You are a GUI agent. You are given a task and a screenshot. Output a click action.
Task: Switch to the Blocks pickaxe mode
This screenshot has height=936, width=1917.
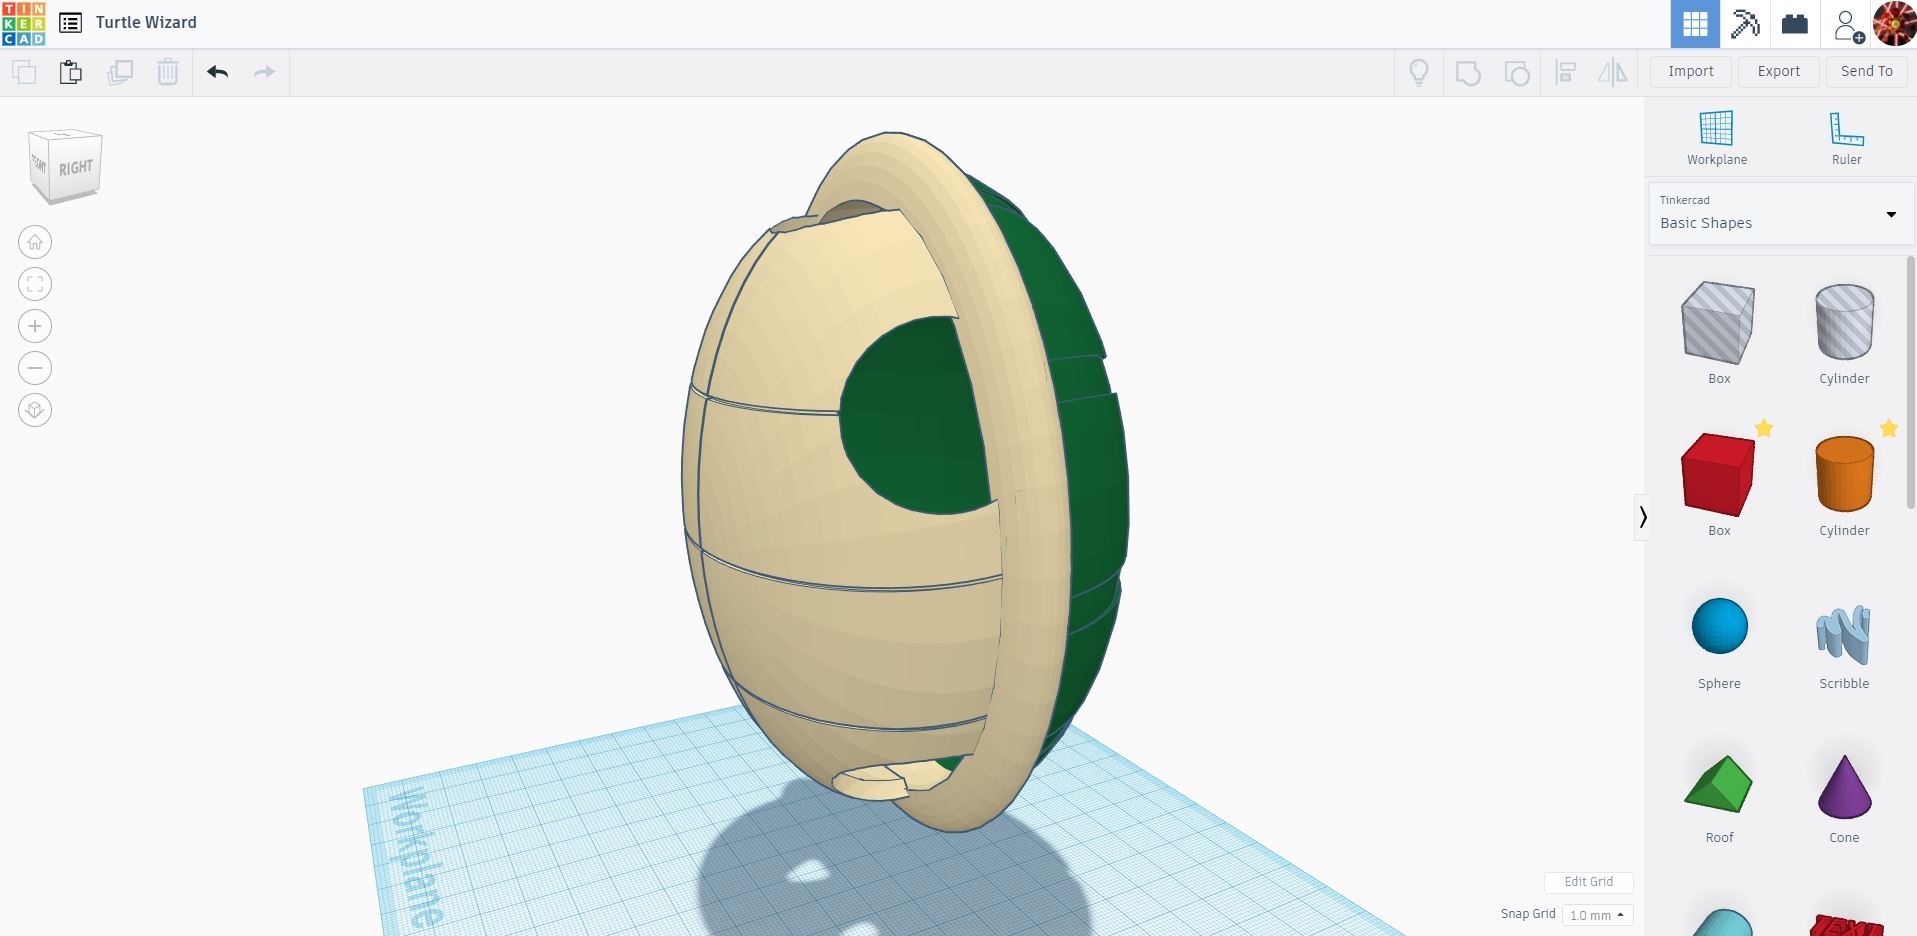1745,24
